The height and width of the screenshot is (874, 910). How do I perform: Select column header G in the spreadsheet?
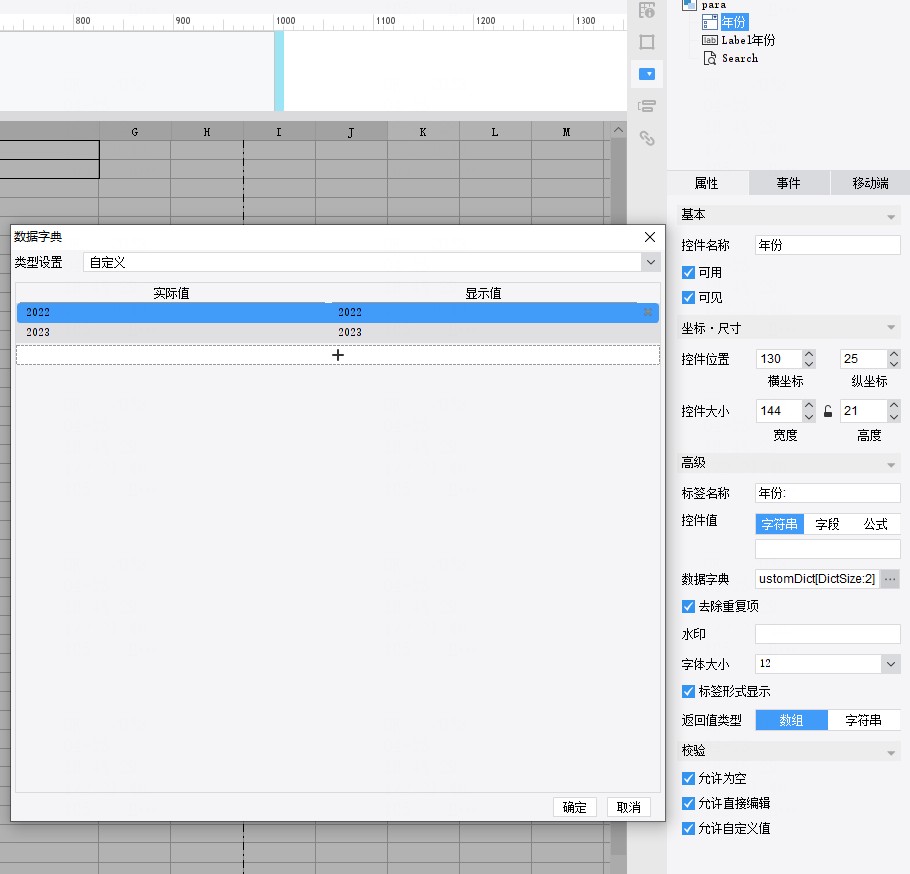135,132
